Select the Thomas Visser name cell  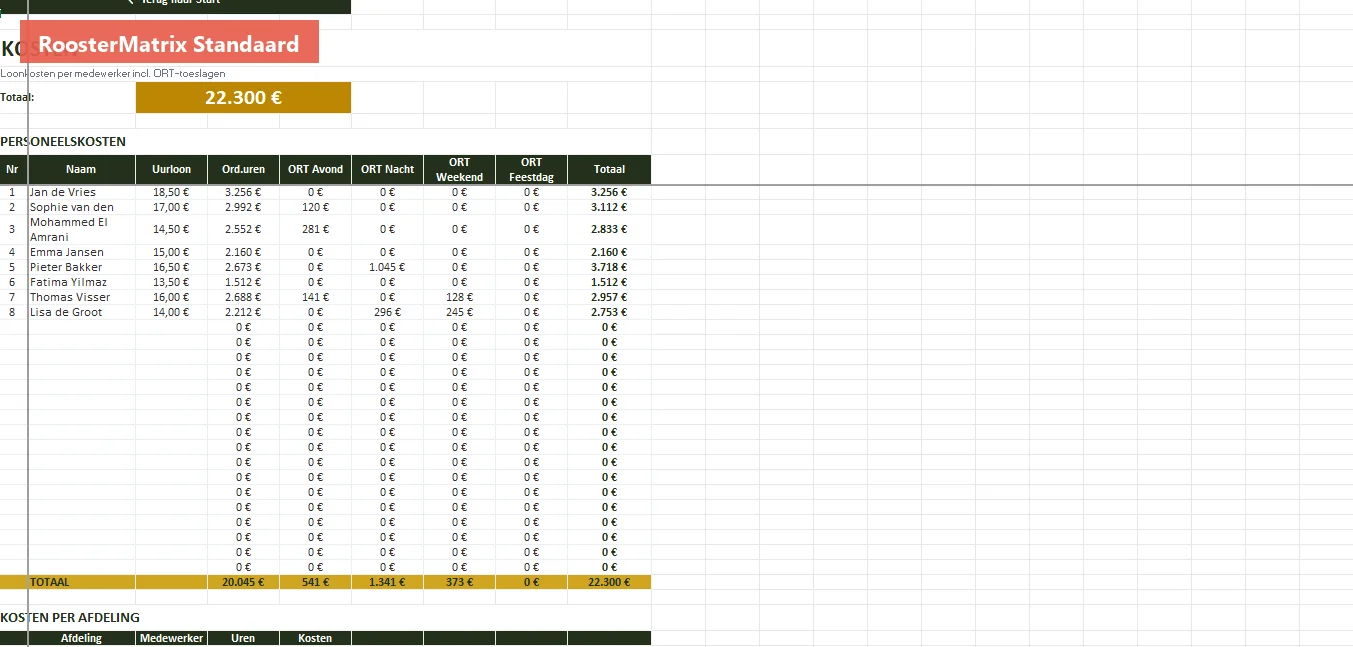(x=81, y=297)
